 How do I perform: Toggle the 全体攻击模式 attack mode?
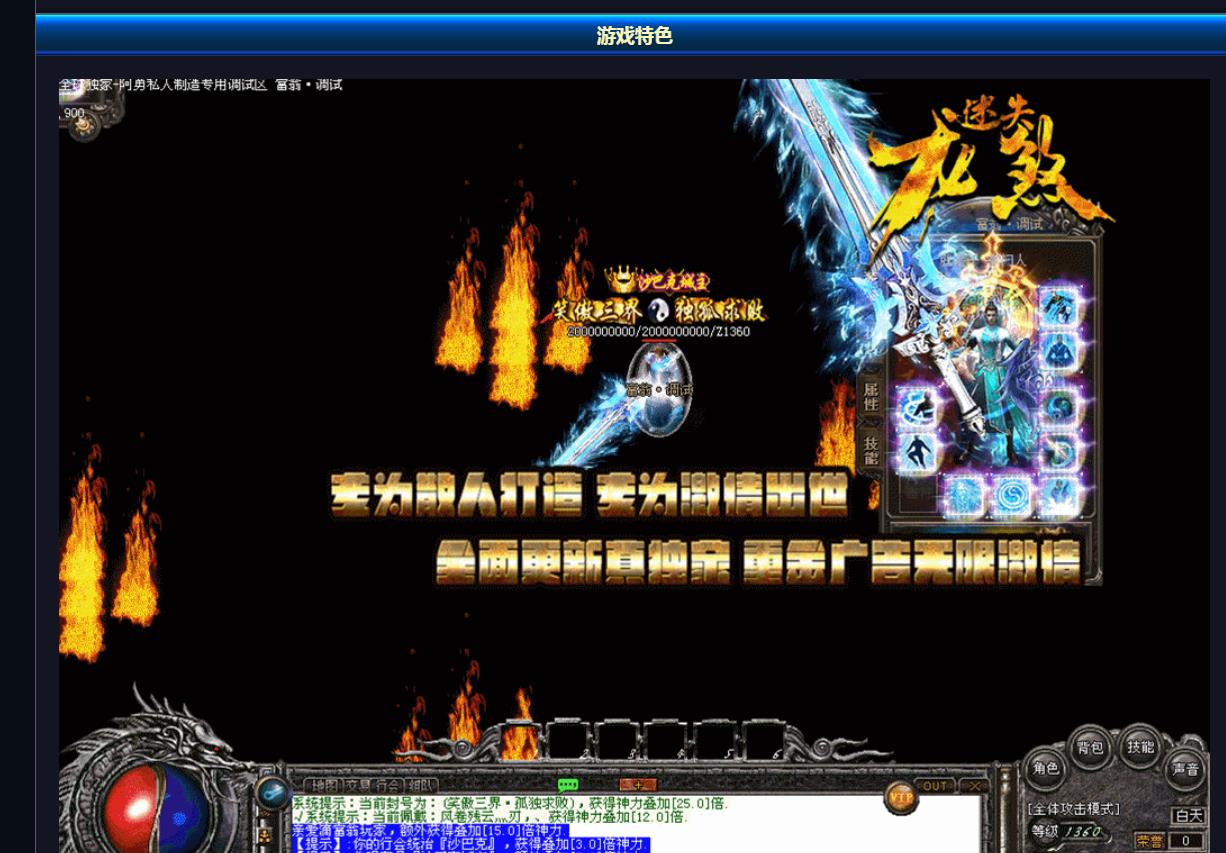click(x=1074, y=809)
